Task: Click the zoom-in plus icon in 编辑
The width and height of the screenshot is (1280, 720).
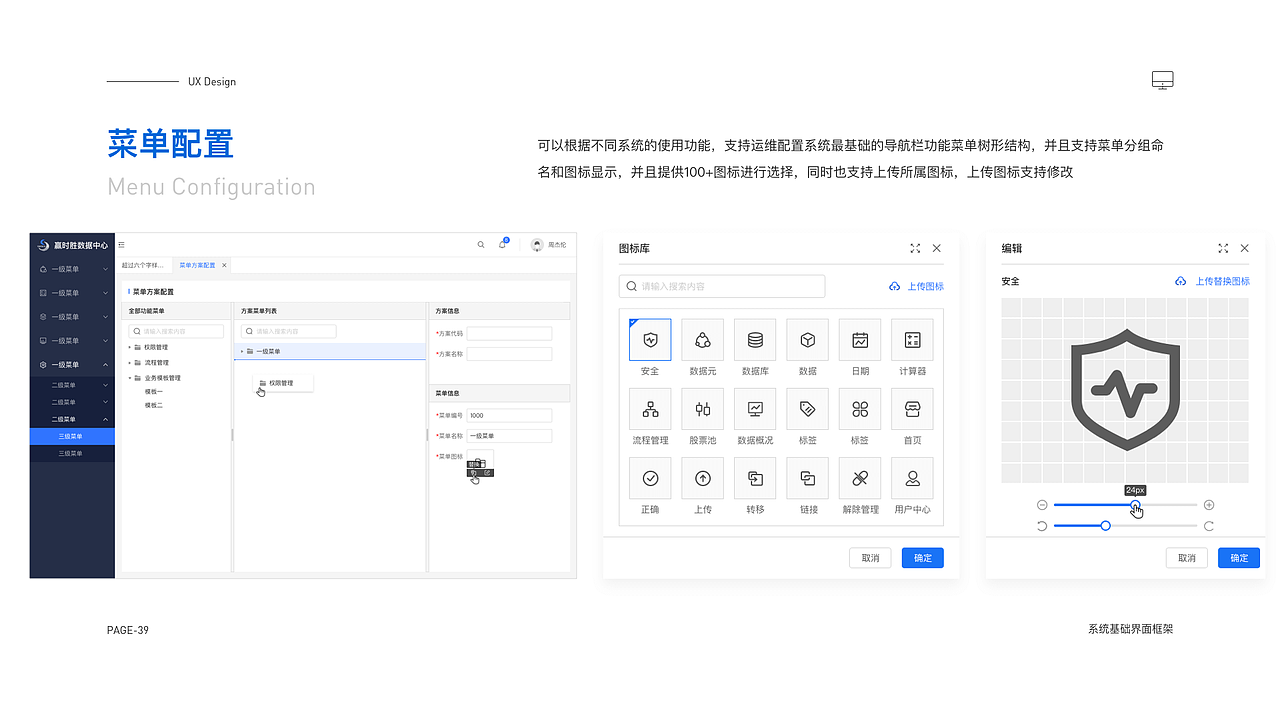Action: coord(1209,505)
